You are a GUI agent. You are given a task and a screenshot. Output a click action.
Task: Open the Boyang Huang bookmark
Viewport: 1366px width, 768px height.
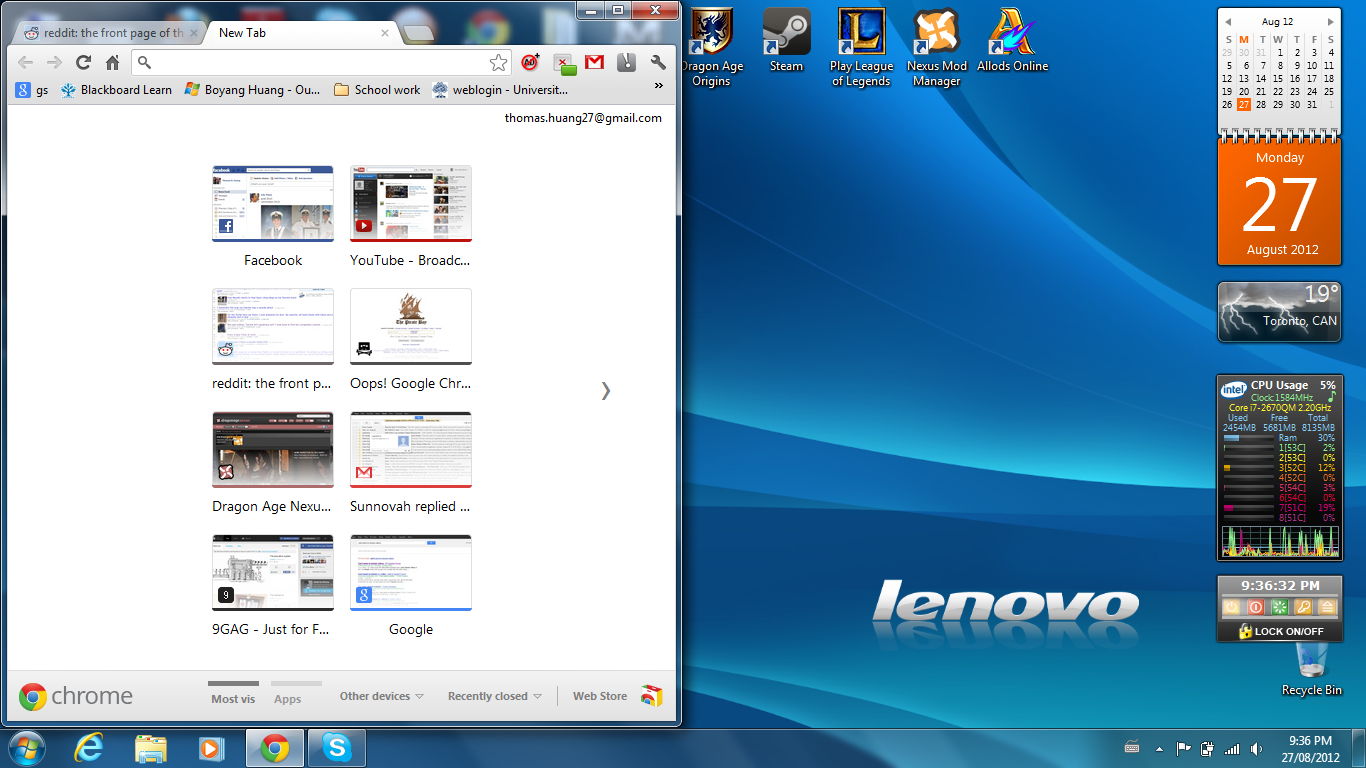point(253,90)
